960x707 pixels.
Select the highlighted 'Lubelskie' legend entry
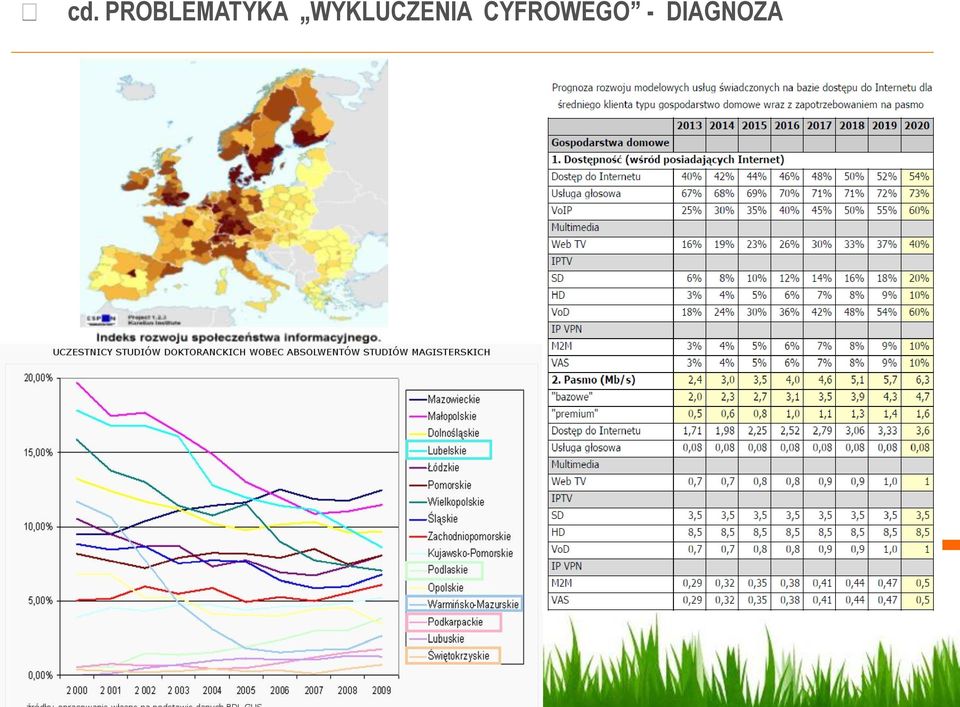coord(449,450)
